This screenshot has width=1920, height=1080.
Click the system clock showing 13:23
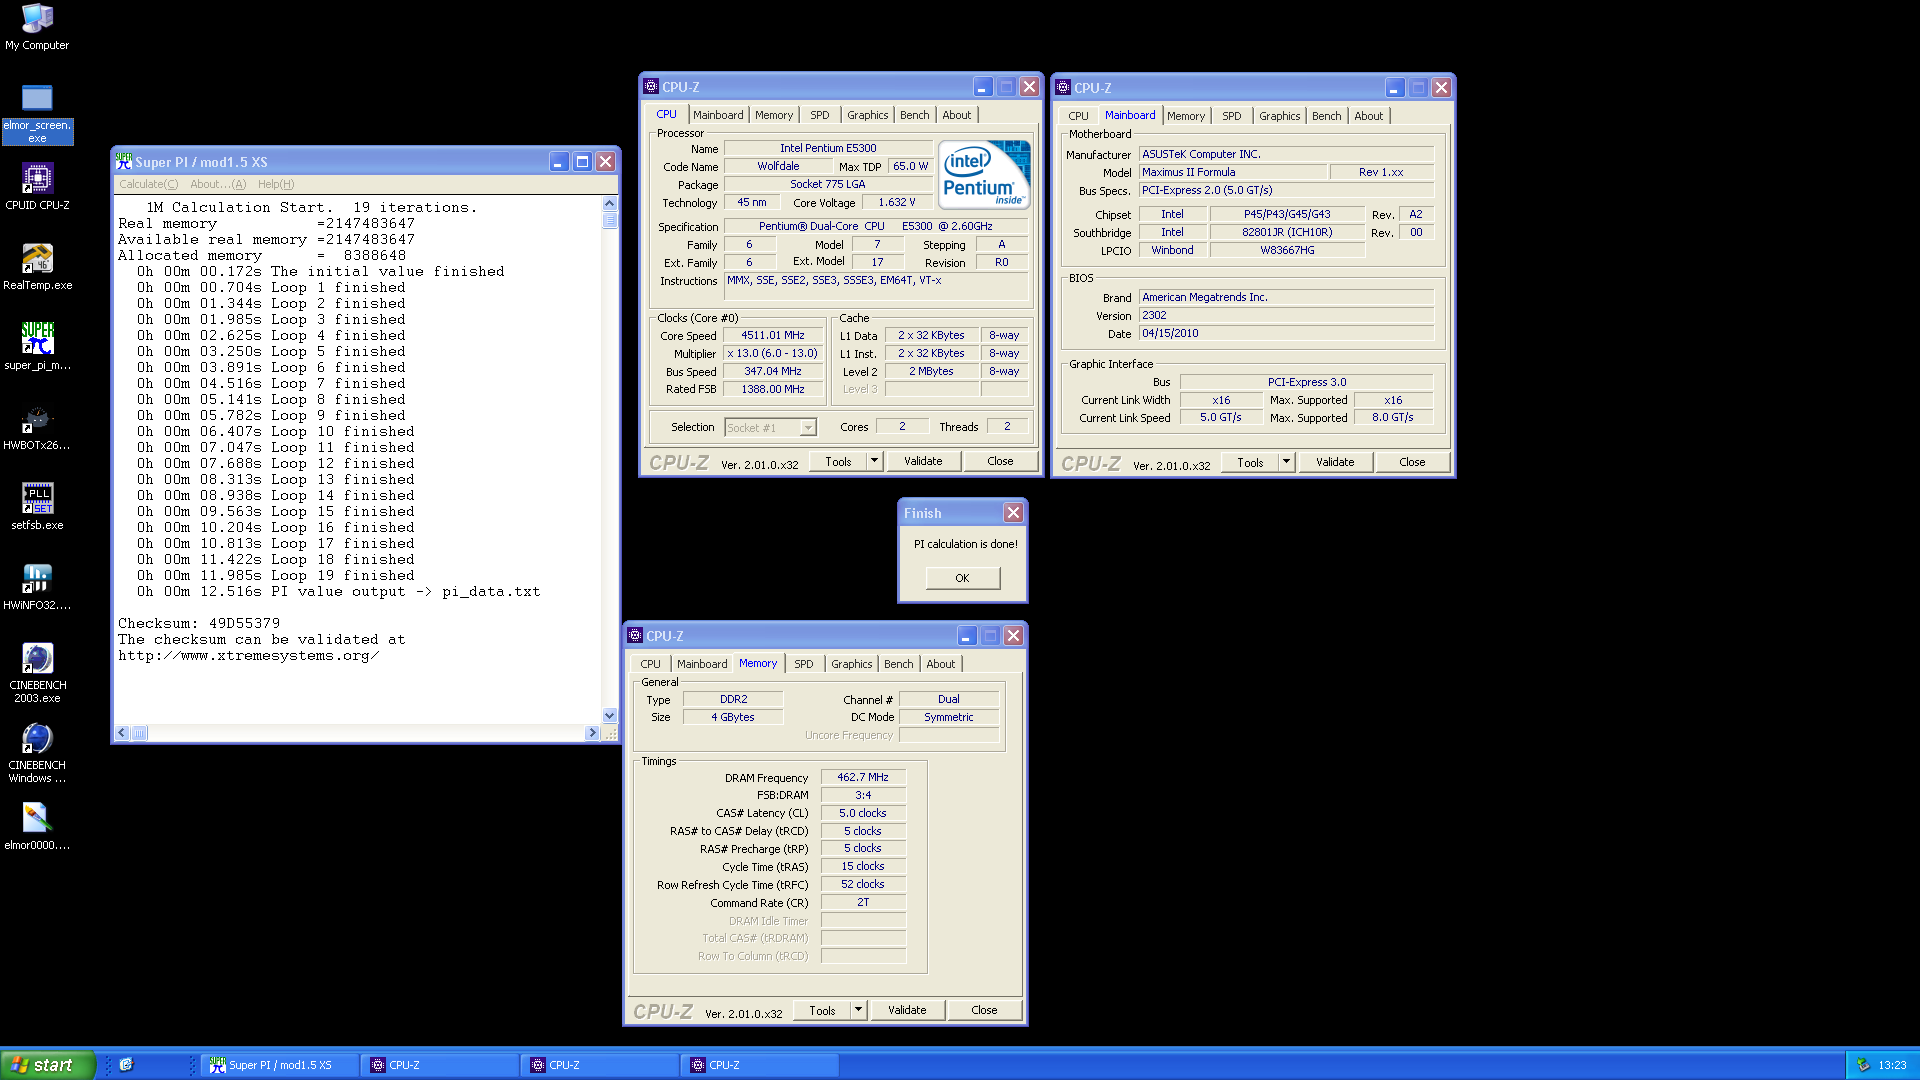coord(1892,1065)
